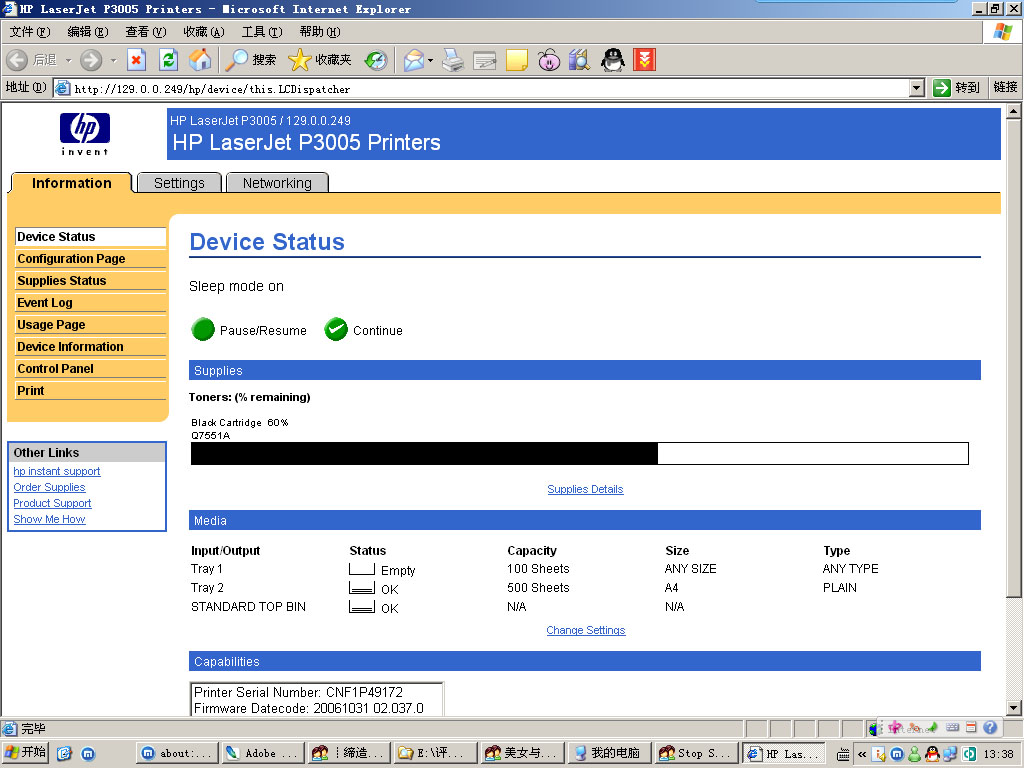Click the 开始 Start button
The height and width of the screenshot is (768, 1024).
(26, 753)
